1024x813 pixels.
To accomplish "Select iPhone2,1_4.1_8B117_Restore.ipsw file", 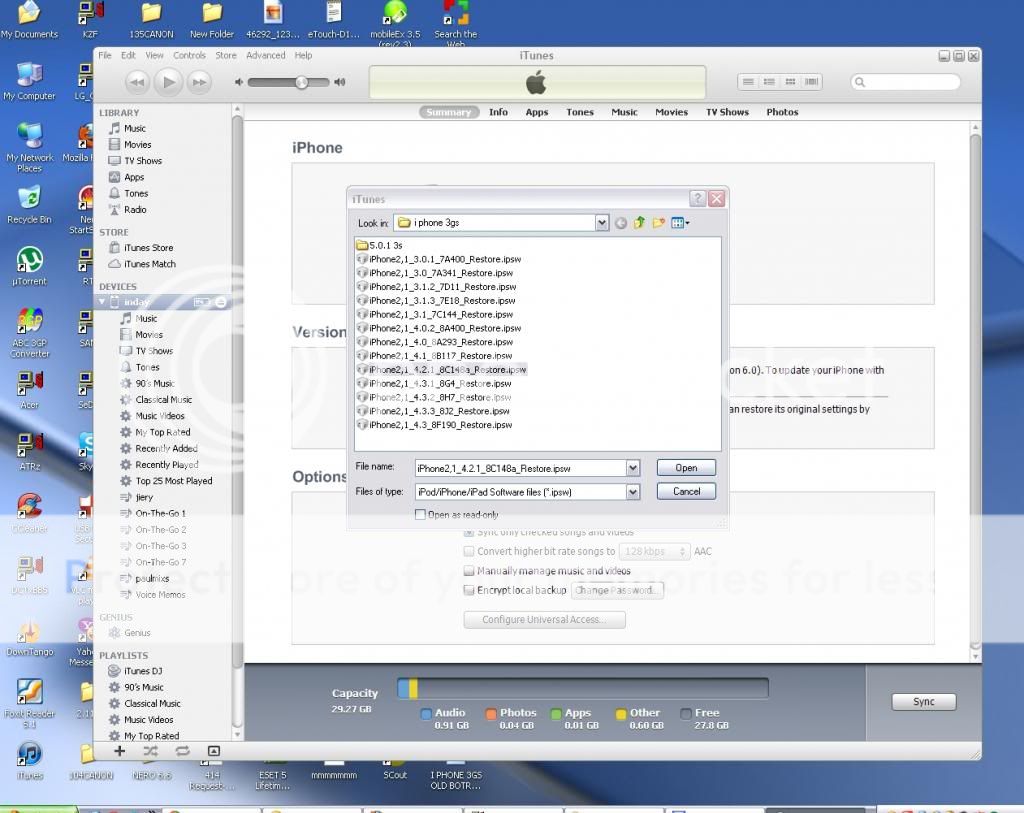I will click(435, 356).
